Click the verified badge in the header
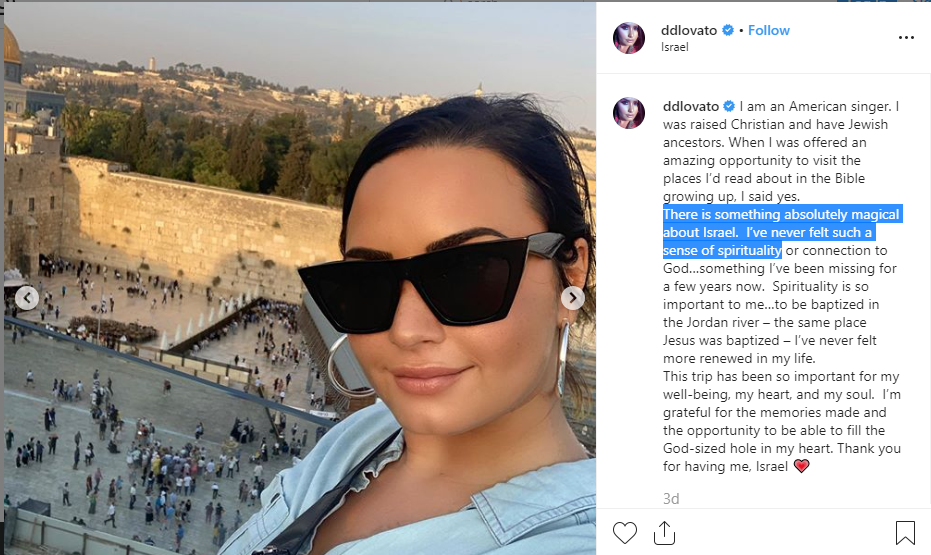Screen dimensions: 931x555 tap(728, 30)
